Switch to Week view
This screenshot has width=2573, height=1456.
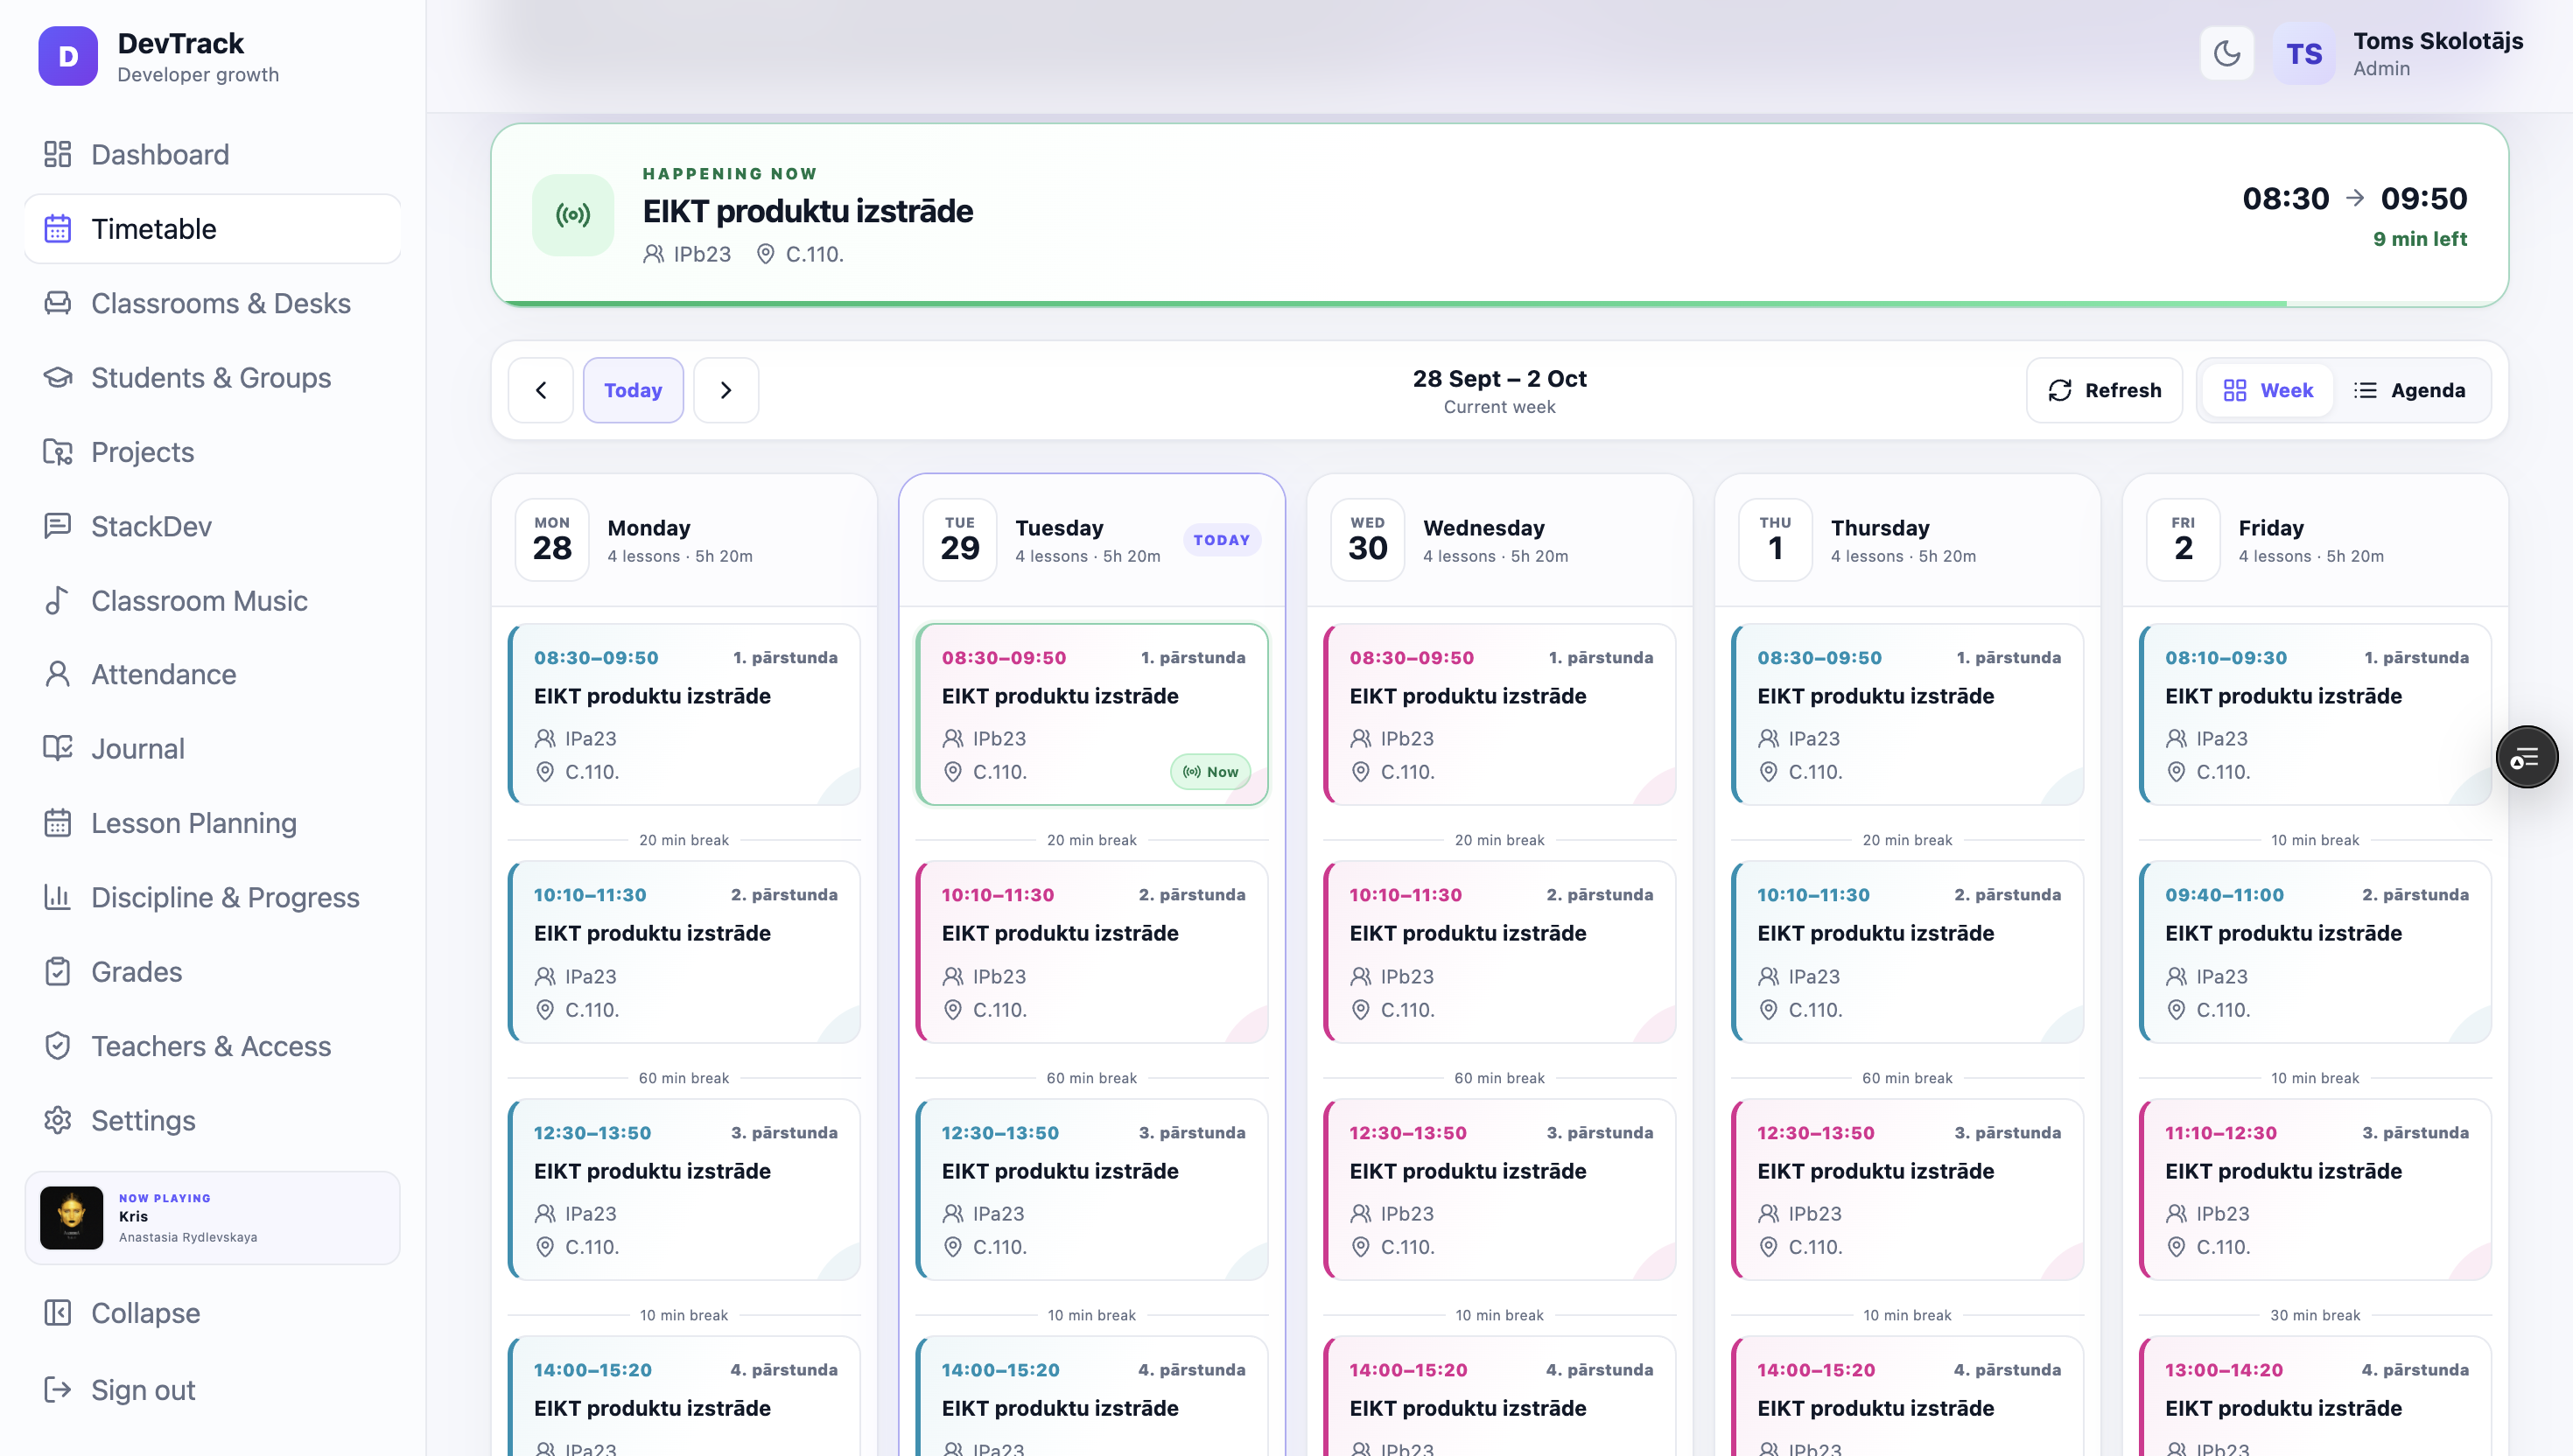[2268, 390]
